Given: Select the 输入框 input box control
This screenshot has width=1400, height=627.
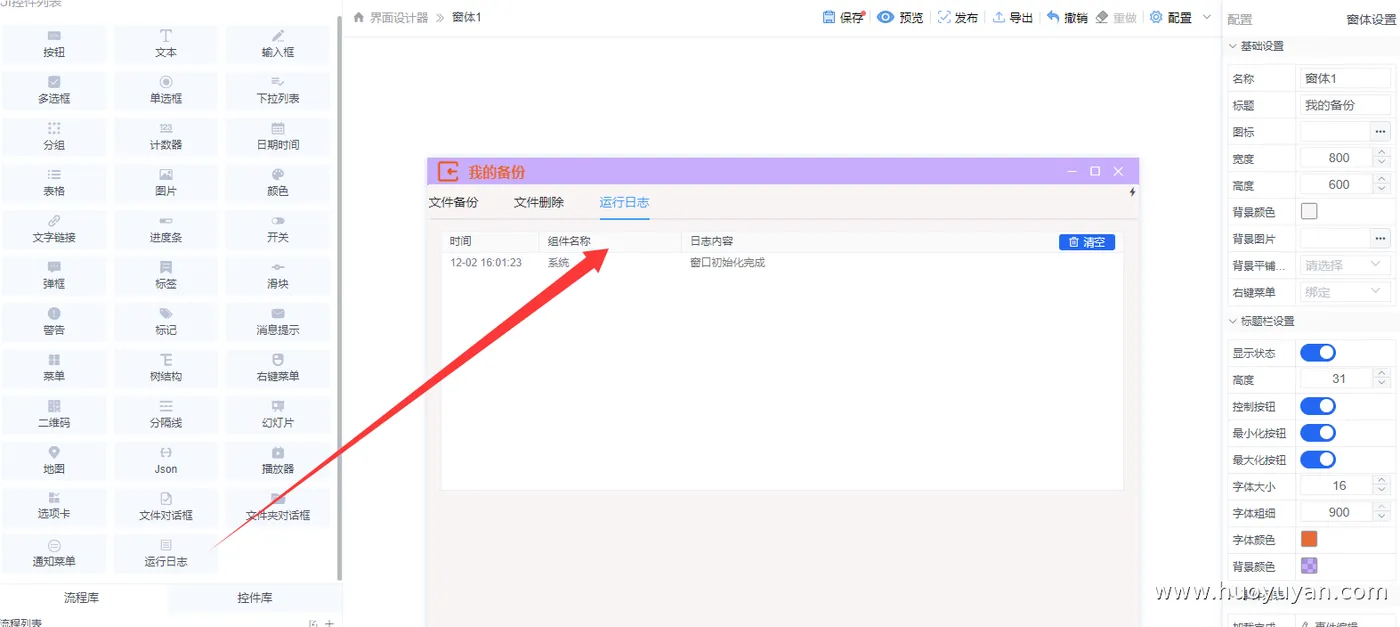Looking at the screenshot, I should click(x=278, y=44).
